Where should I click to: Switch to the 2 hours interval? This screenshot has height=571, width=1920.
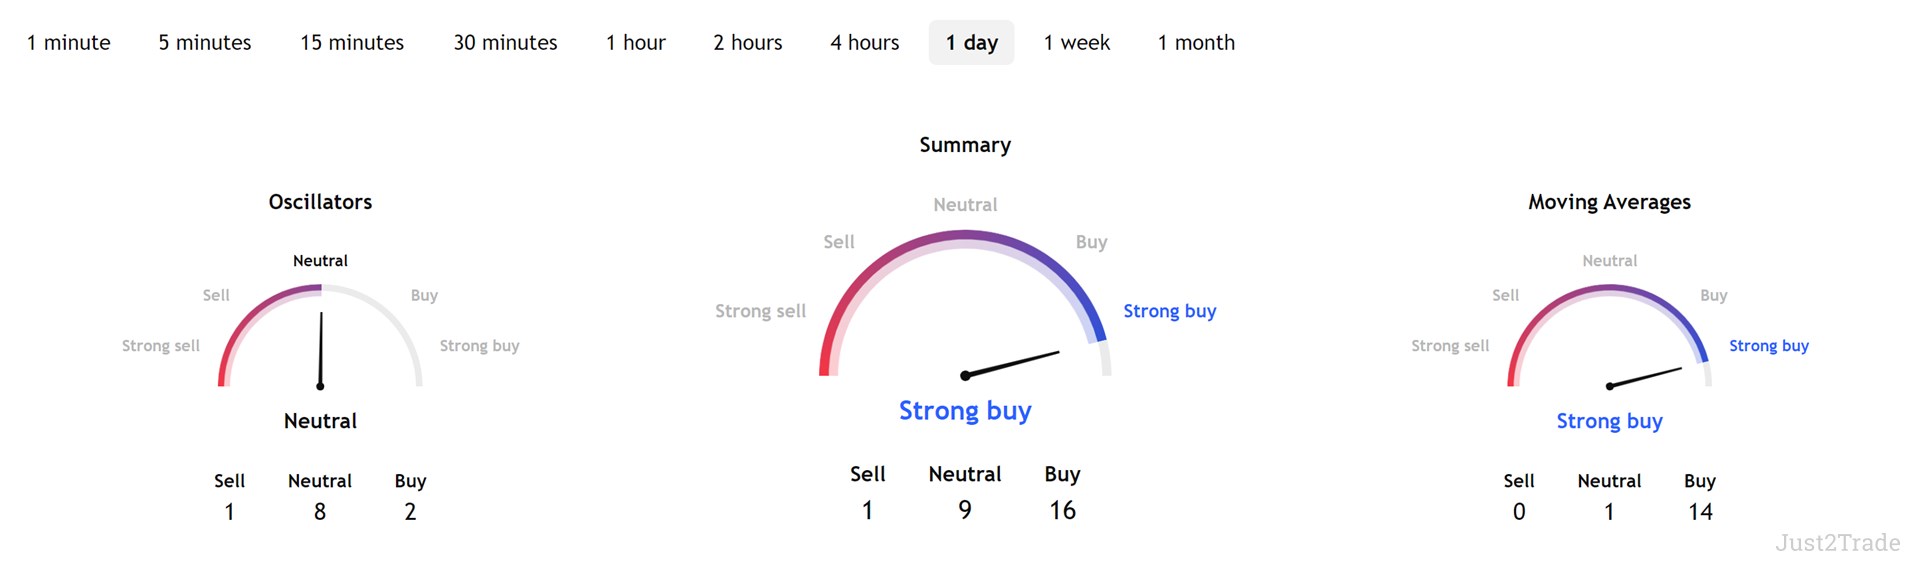coord(748,43)
